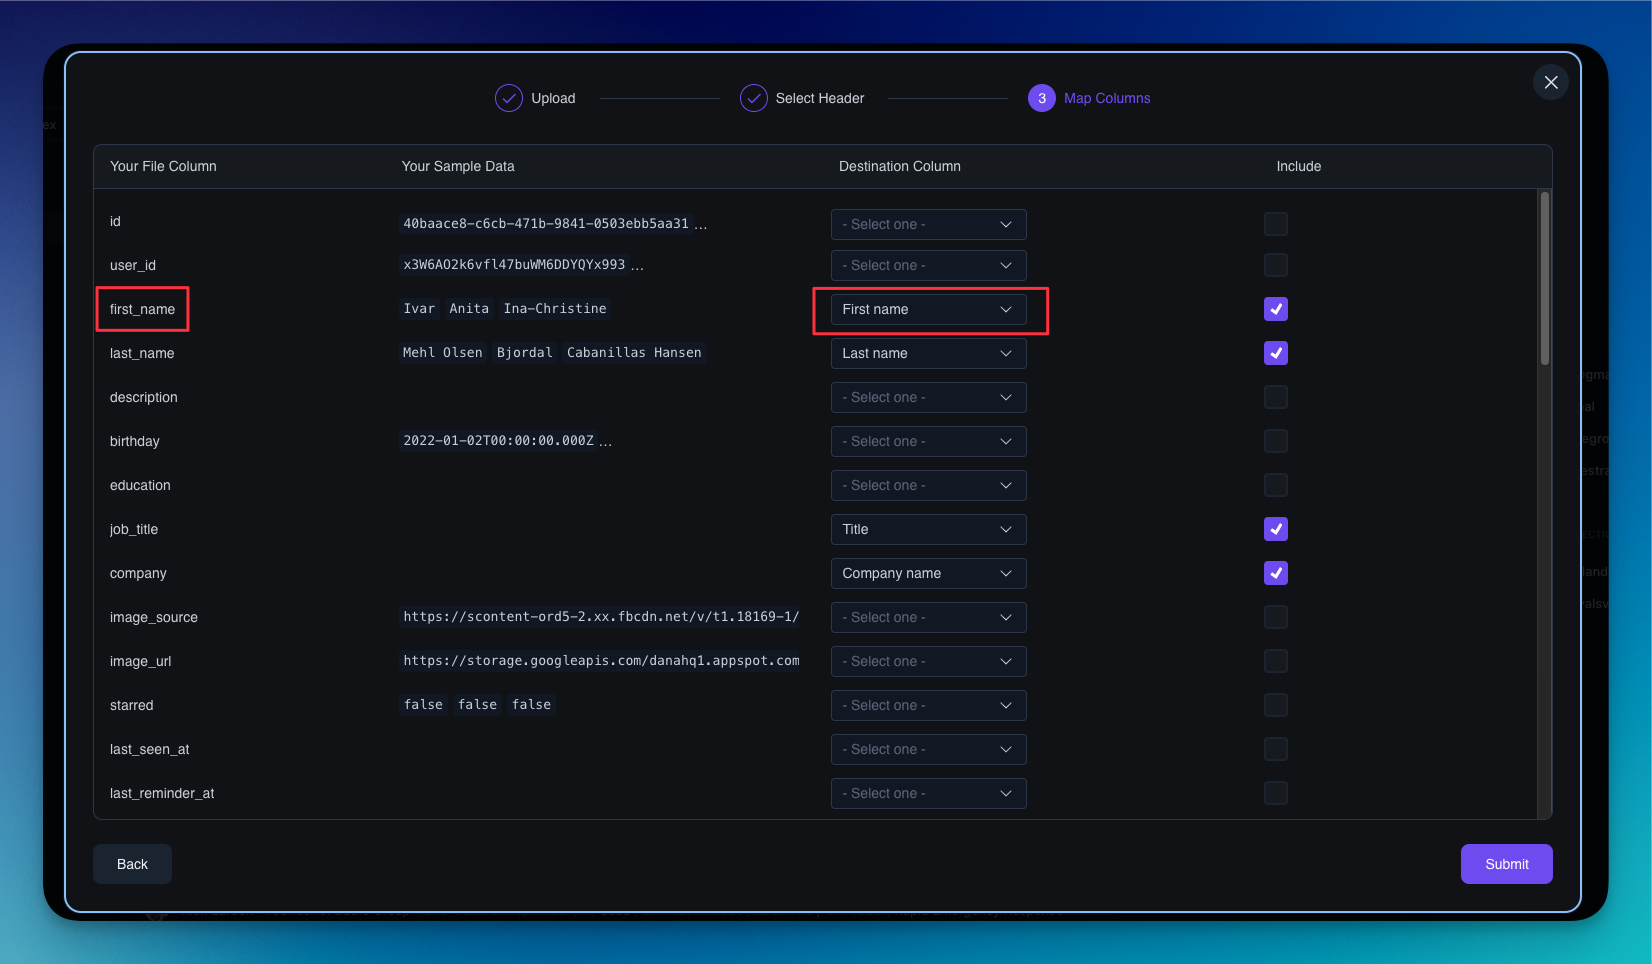Enable the Include checkbox for last_seen_at
Viewport: 1652px width, 964px height.
(1276, 749)
